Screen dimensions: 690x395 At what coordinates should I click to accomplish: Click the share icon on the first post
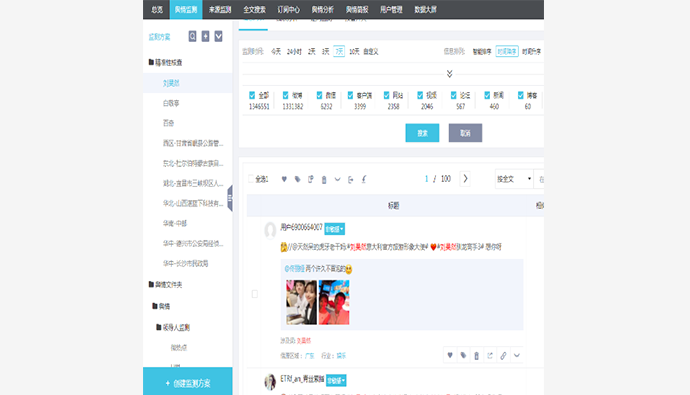490,355
